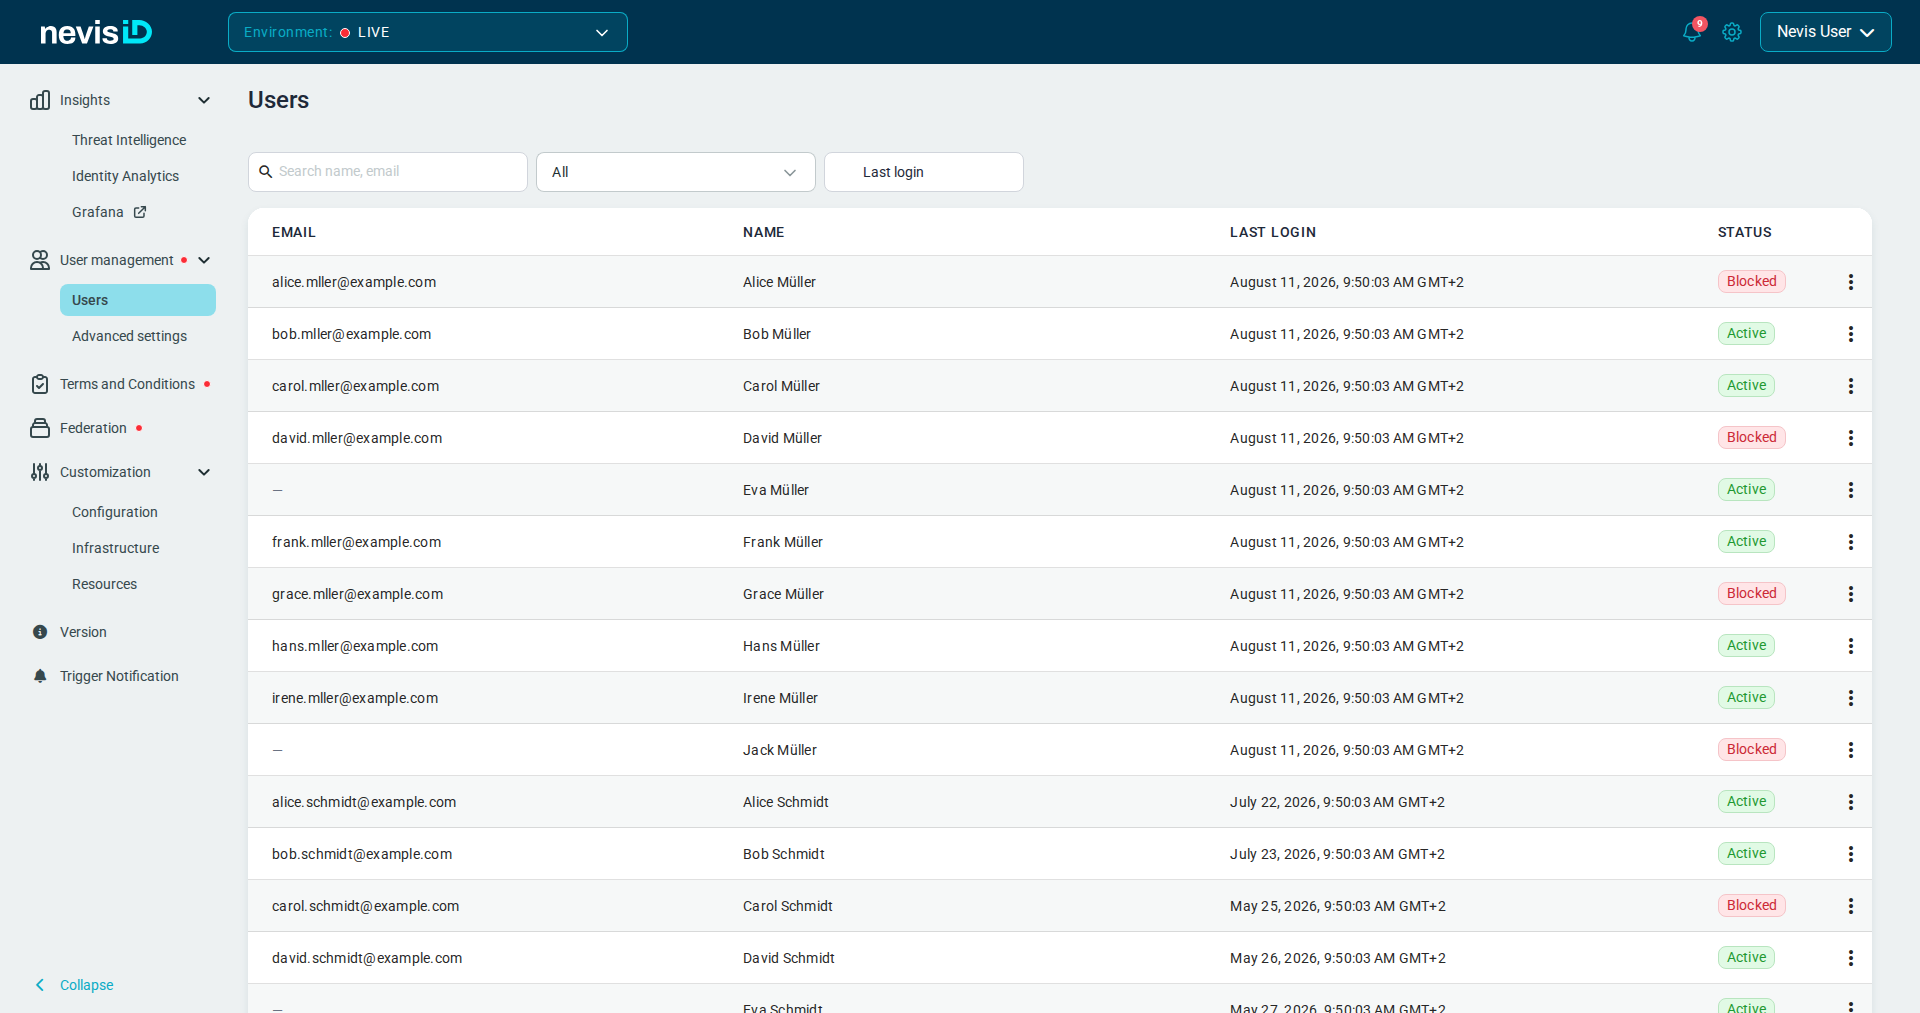Open Infrastructure under Customization

[x=115, y=548]
